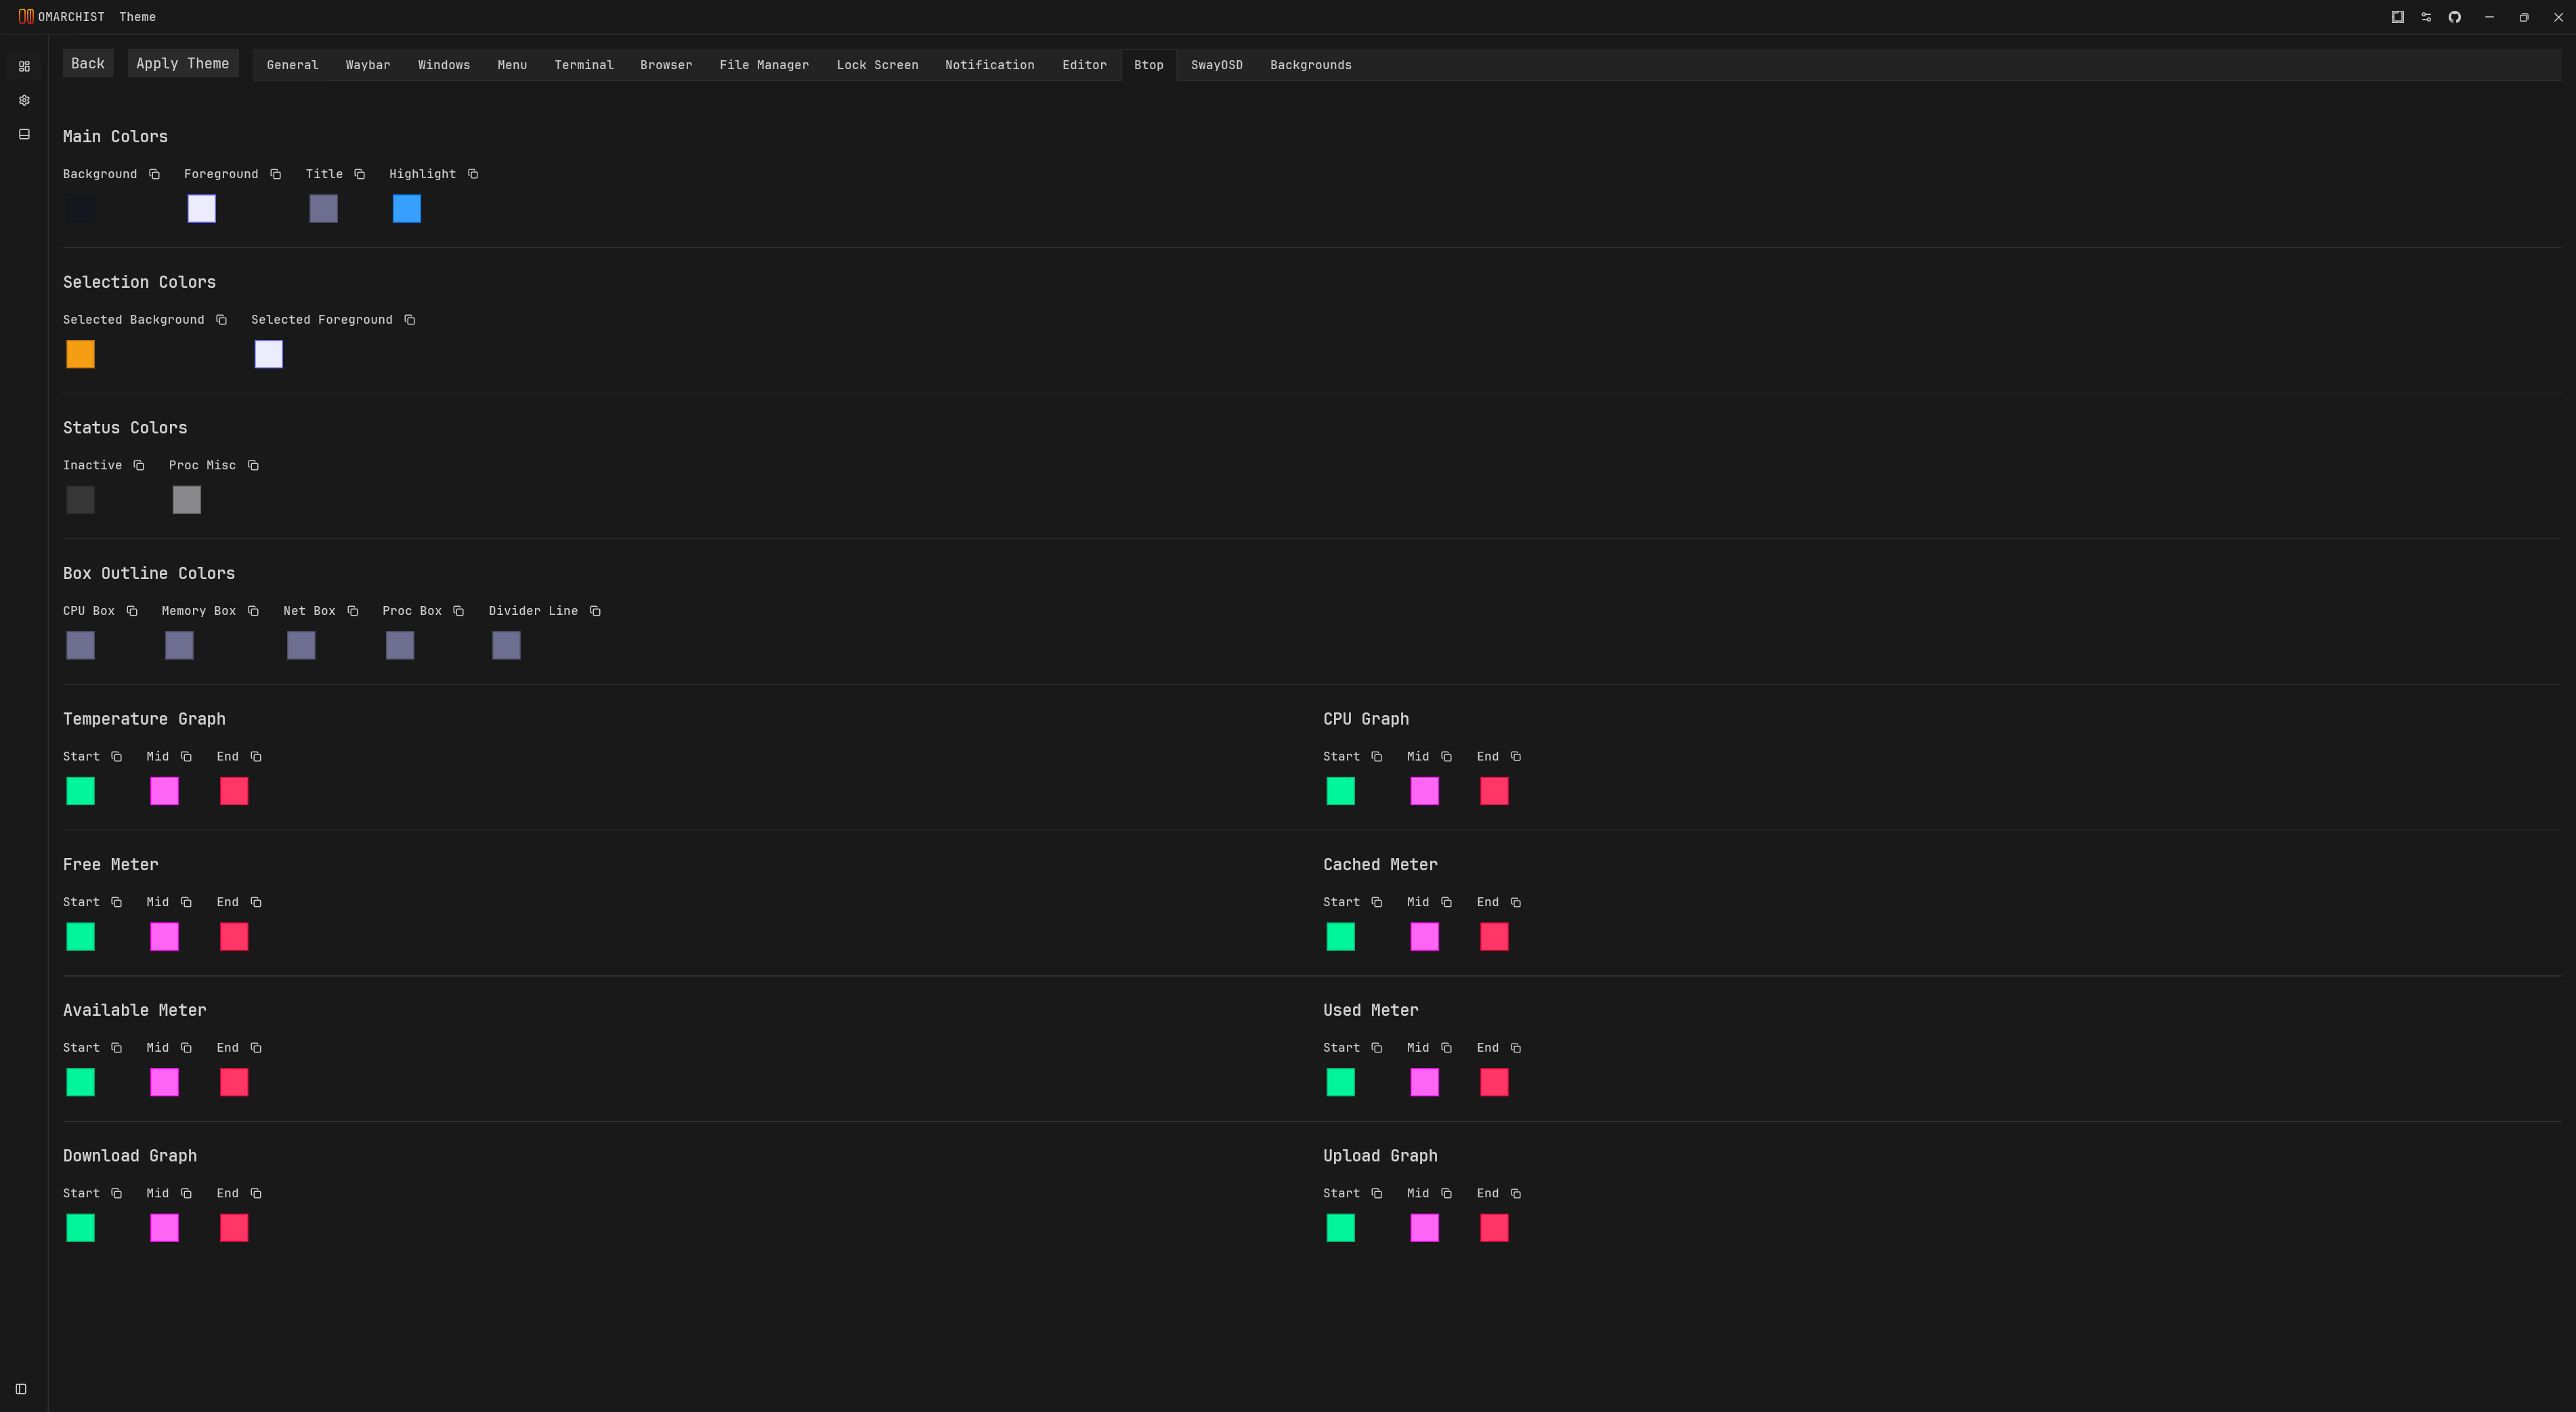The image size is (2576, 1412).
Task: Copy Used Meter Start color
Action: click(1376, 1048)
